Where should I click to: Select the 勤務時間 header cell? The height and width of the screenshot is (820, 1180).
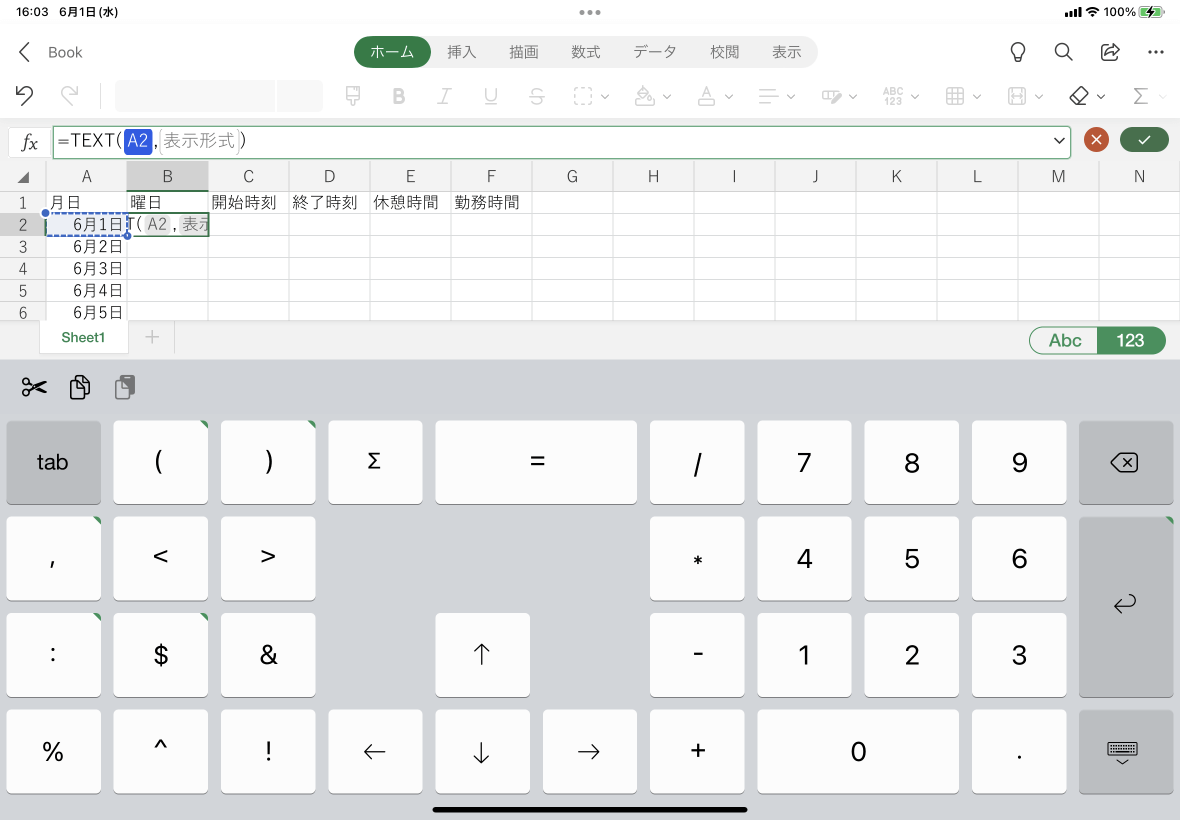pyautogui.click(x=491, y=203)
